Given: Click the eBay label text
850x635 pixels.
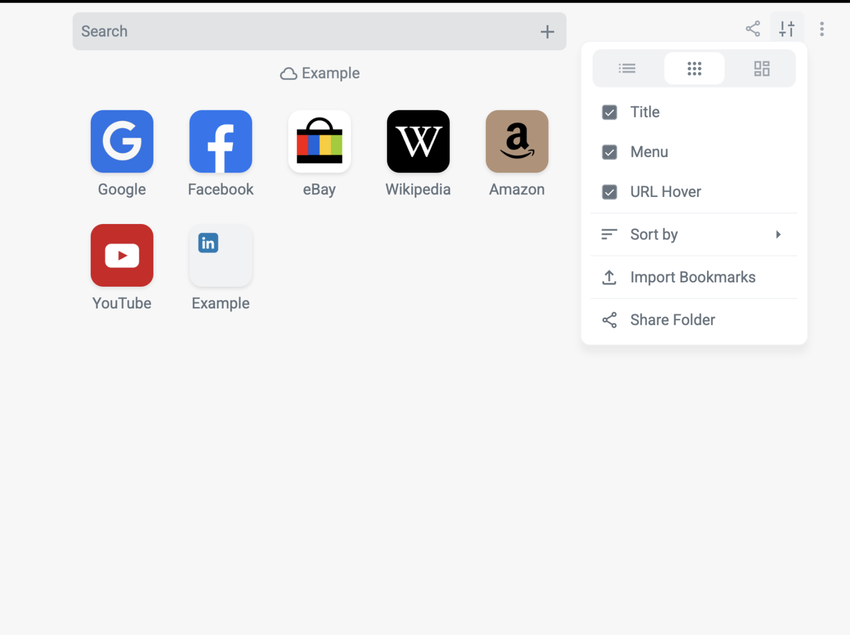Looking at the screenshot, I should click(x=319, y=189).
